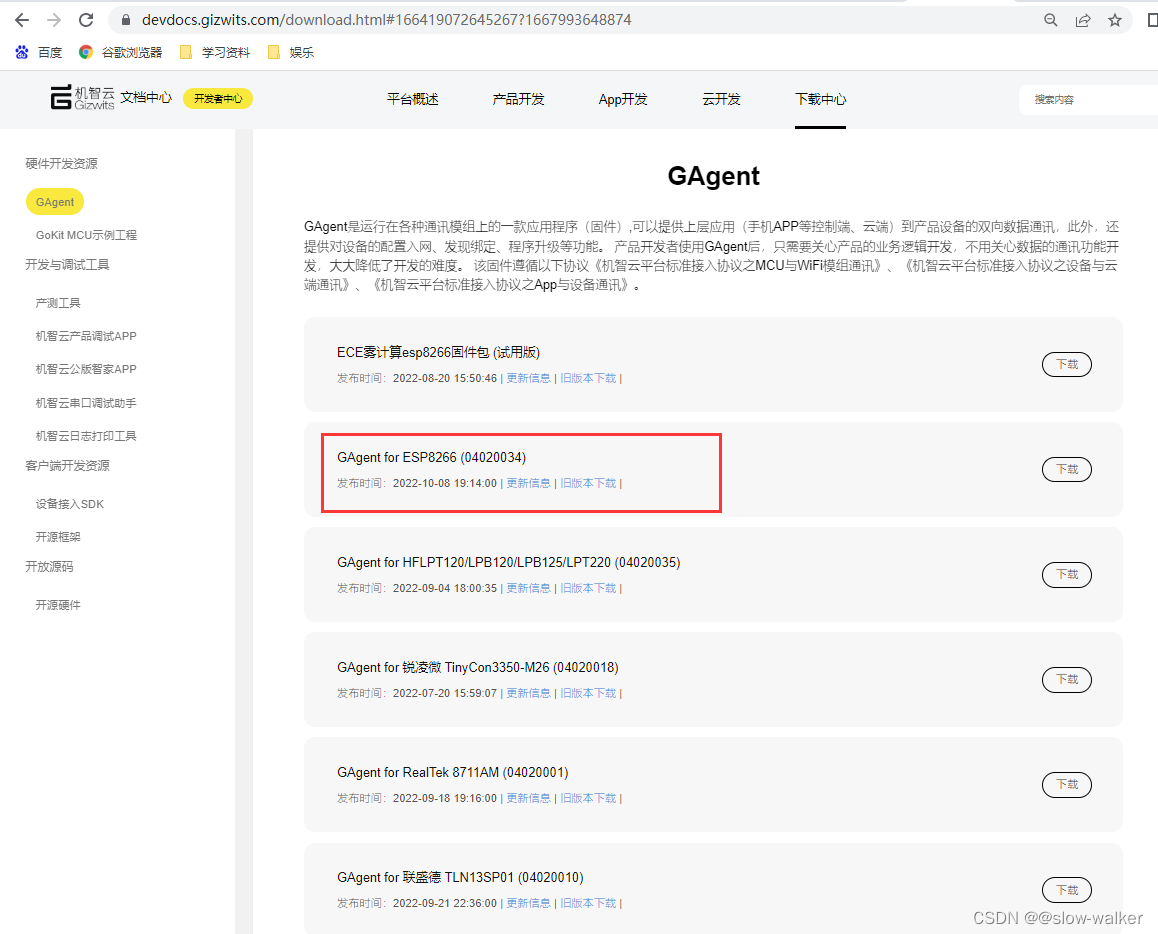1158x934 pixels.
Task: Reload the page with refresh icon
Action: coord(86,20)
